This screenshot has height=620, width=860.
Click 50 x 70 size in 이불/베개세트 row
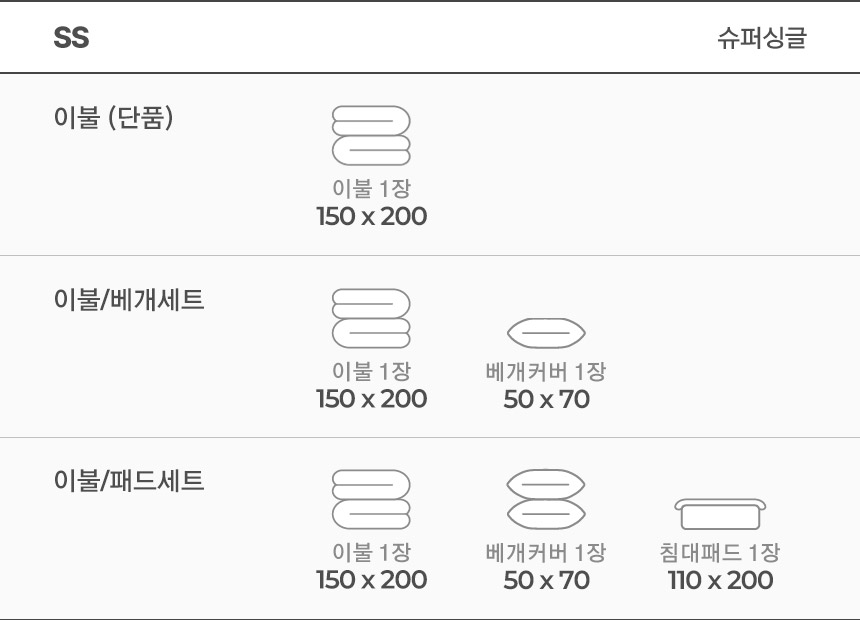546,399
